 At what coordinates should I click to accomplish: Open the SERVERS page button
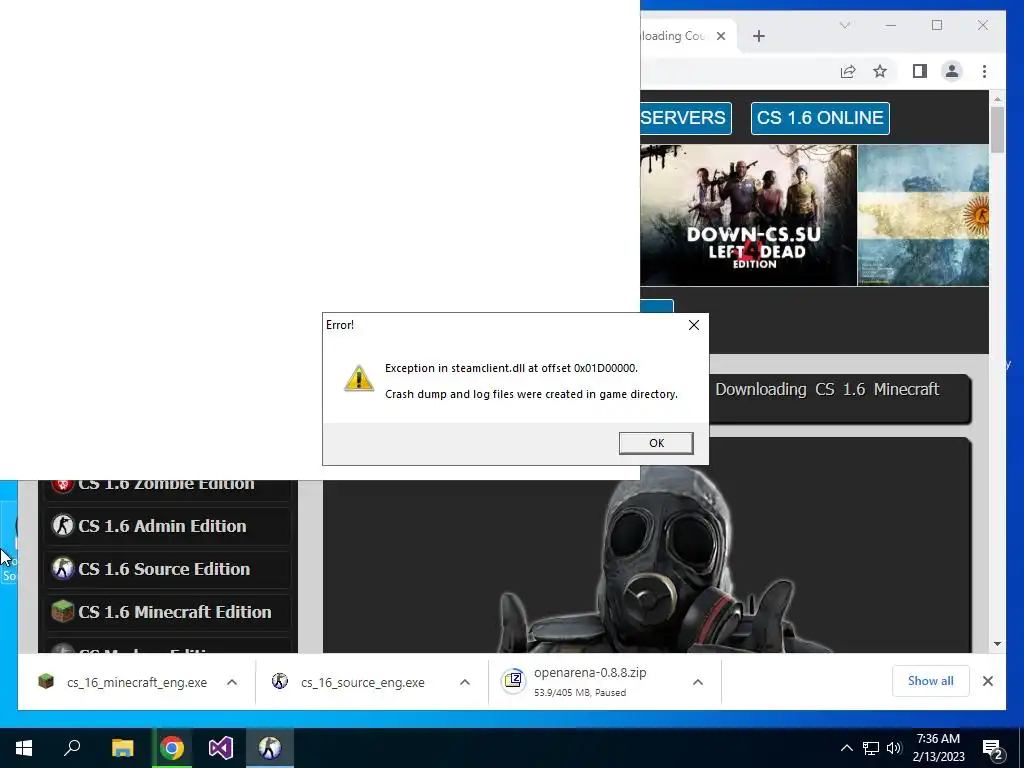pos(684,118)
